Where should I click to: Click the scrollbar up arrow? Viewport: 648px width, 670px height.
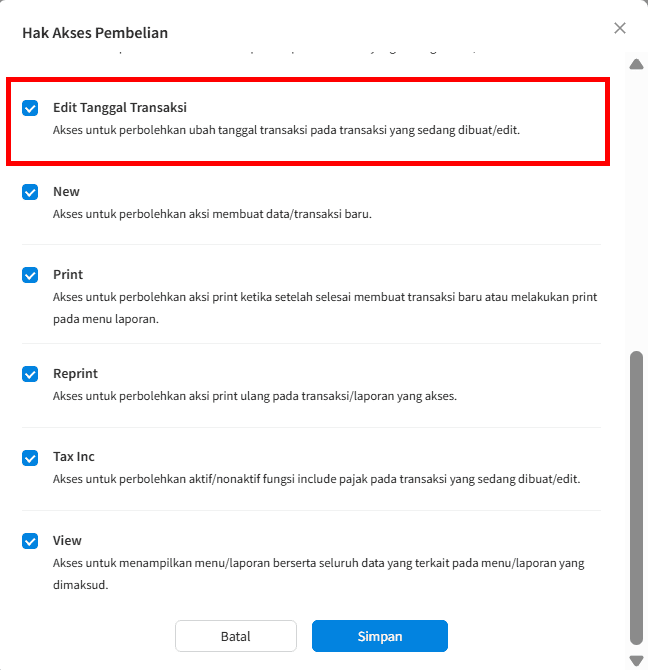pyautogui.click(x=636, y=65)
